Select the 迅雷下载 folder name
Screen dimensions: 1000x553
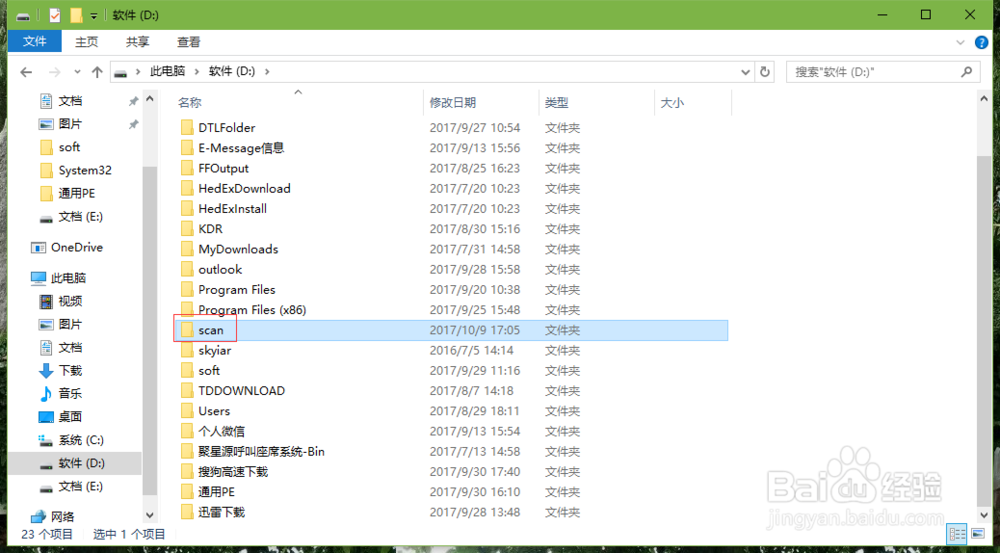click(221, 512)
